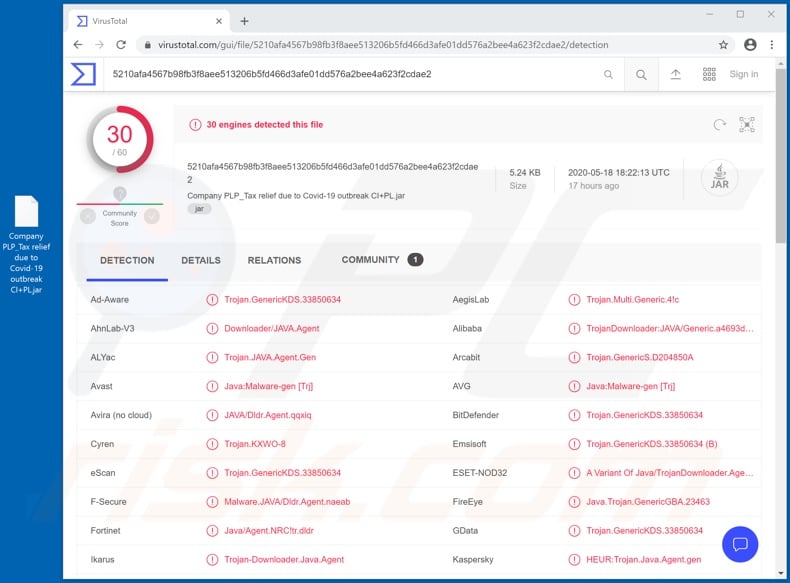The width and height of the screenshot is (790, 583).
Task: Click the VirusTotal logo icon
Action: coord(83,74)
